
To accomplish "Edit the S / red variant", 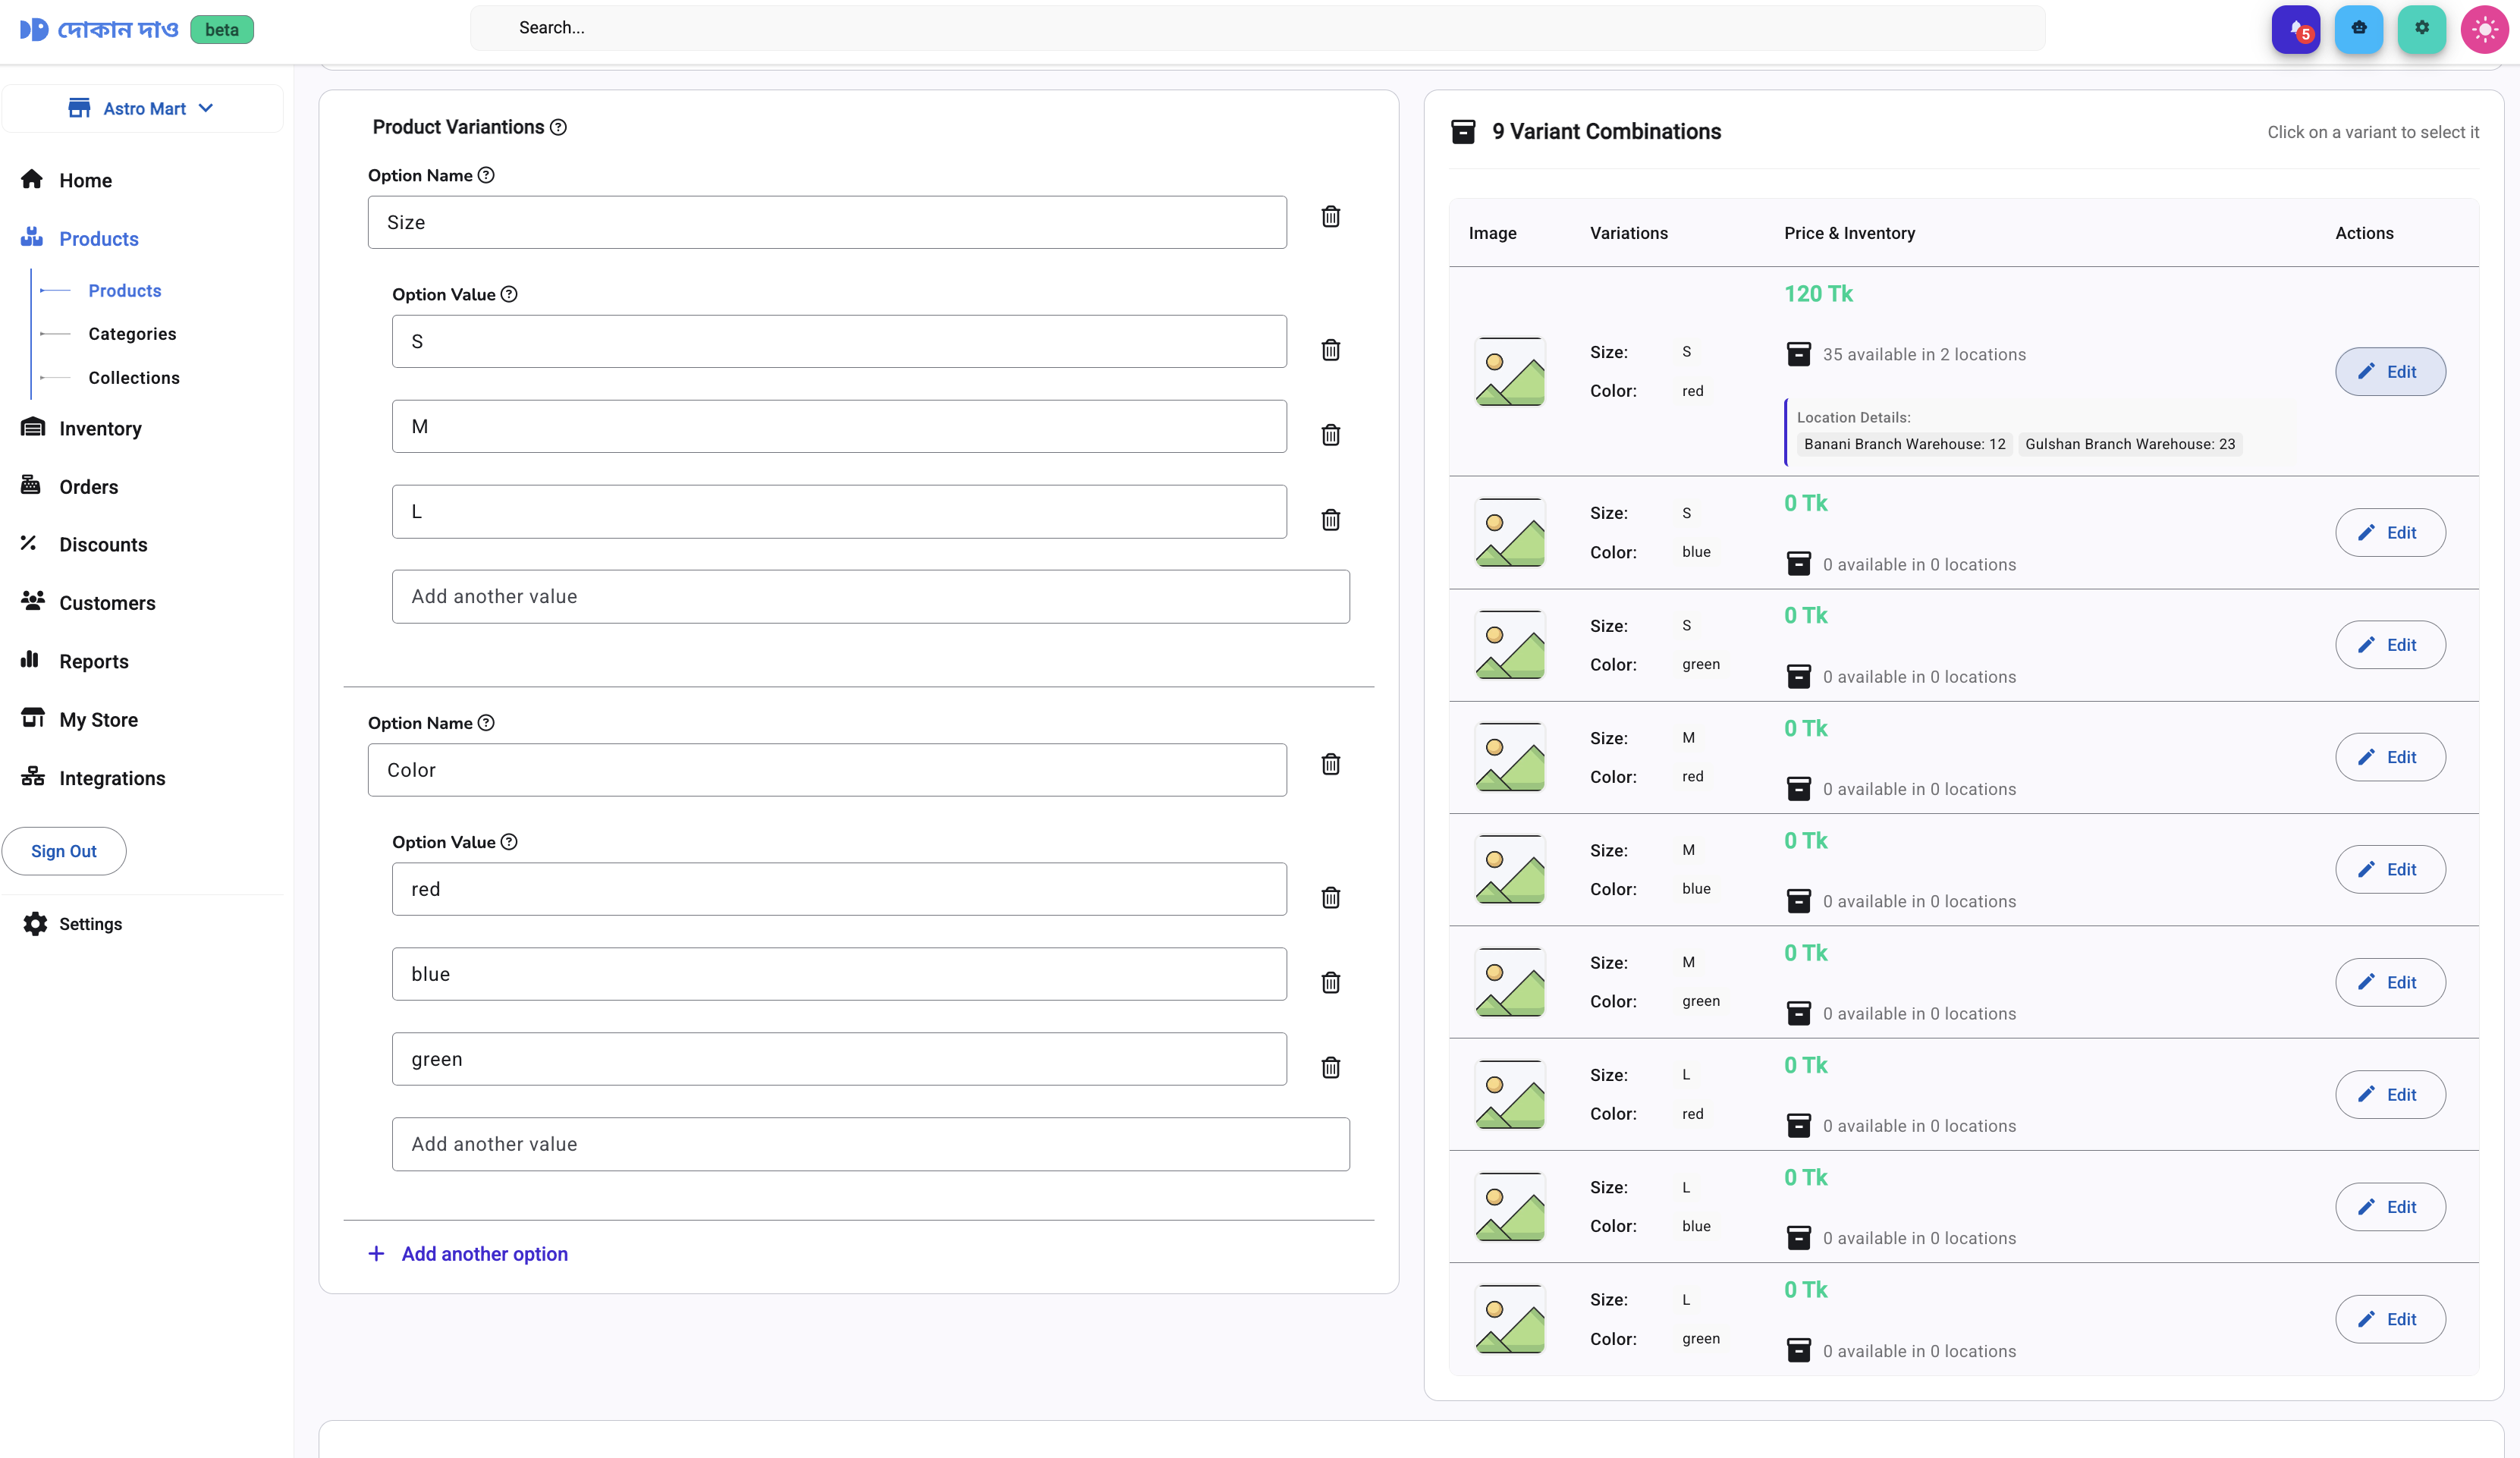I will (x=2389, y=372).
